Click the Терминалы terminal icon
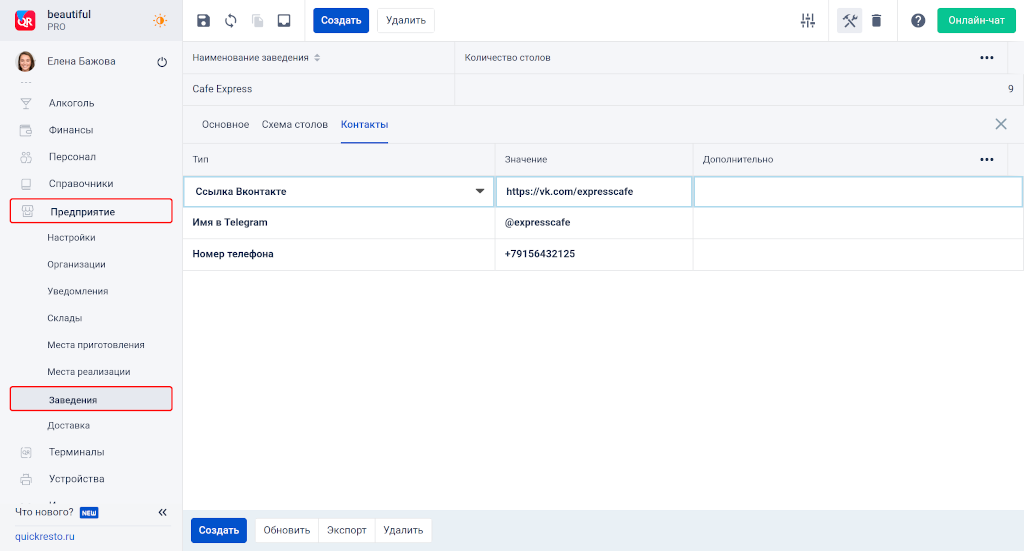The height and width of the screenshot is (551, 1024). coord(26,452)
